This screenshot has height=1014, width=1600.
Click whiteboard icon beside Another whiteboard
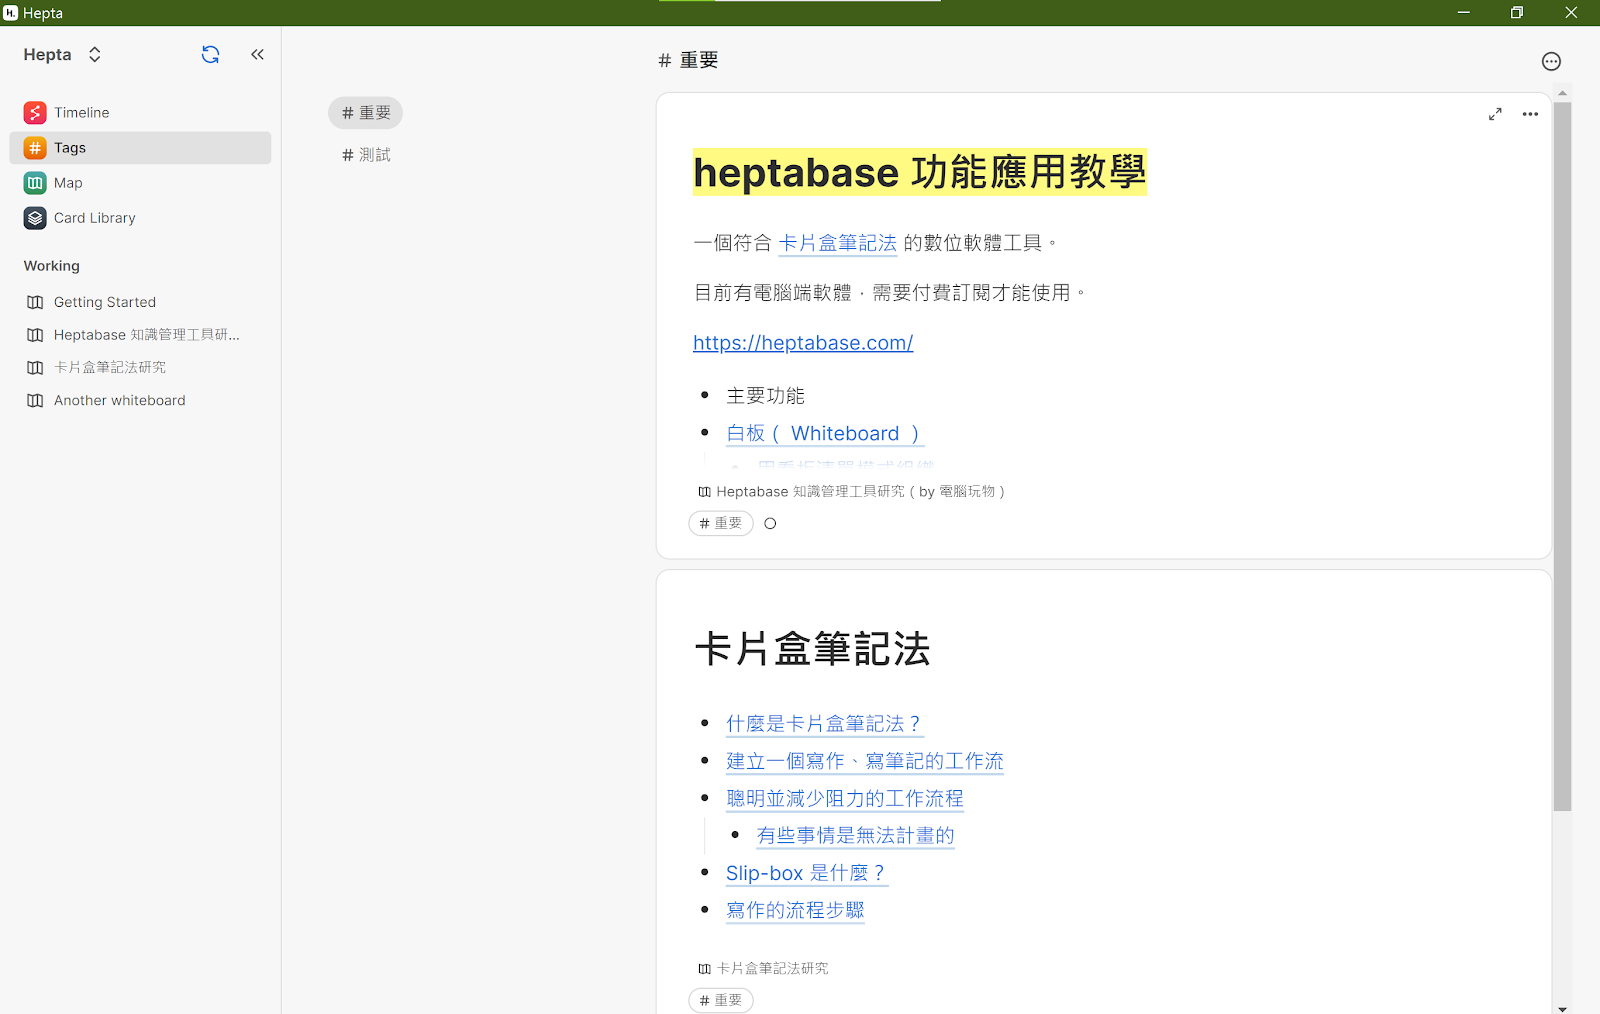pos(35,400)
